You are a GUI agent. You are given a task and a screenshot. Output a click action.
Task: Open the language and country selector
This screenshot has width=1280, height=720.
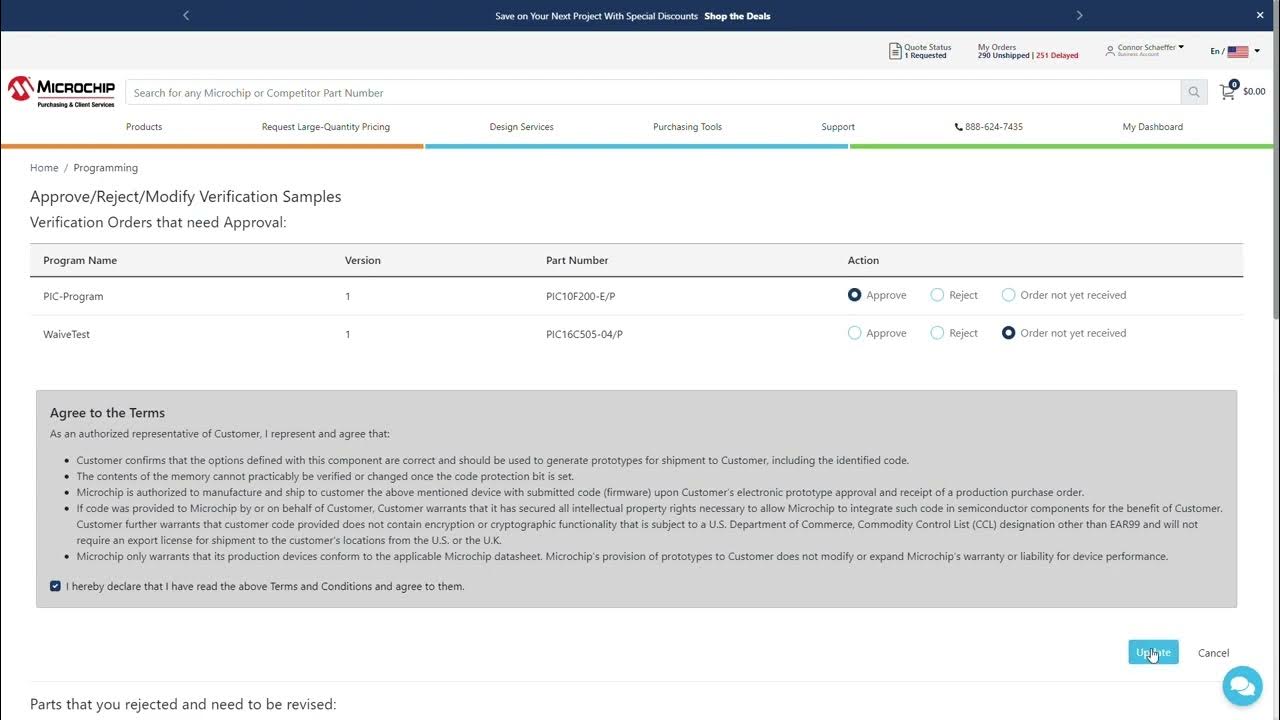[x=1236, y=51]
